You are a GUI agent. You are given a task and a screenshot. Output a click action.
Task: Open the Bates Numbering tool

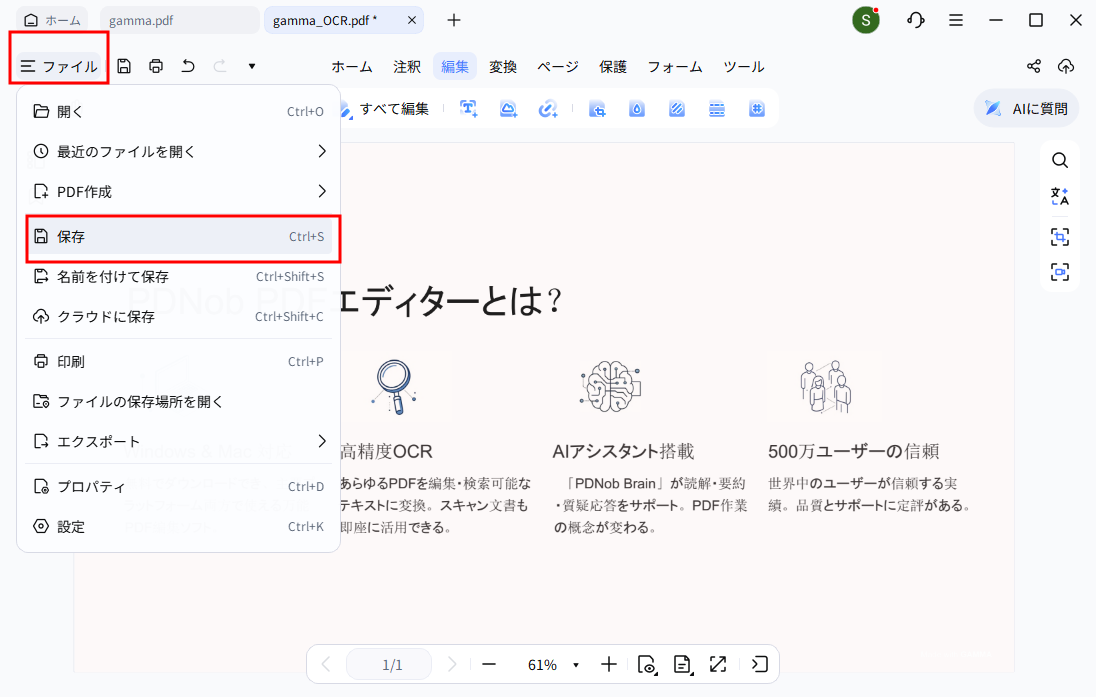click(757, 108)
